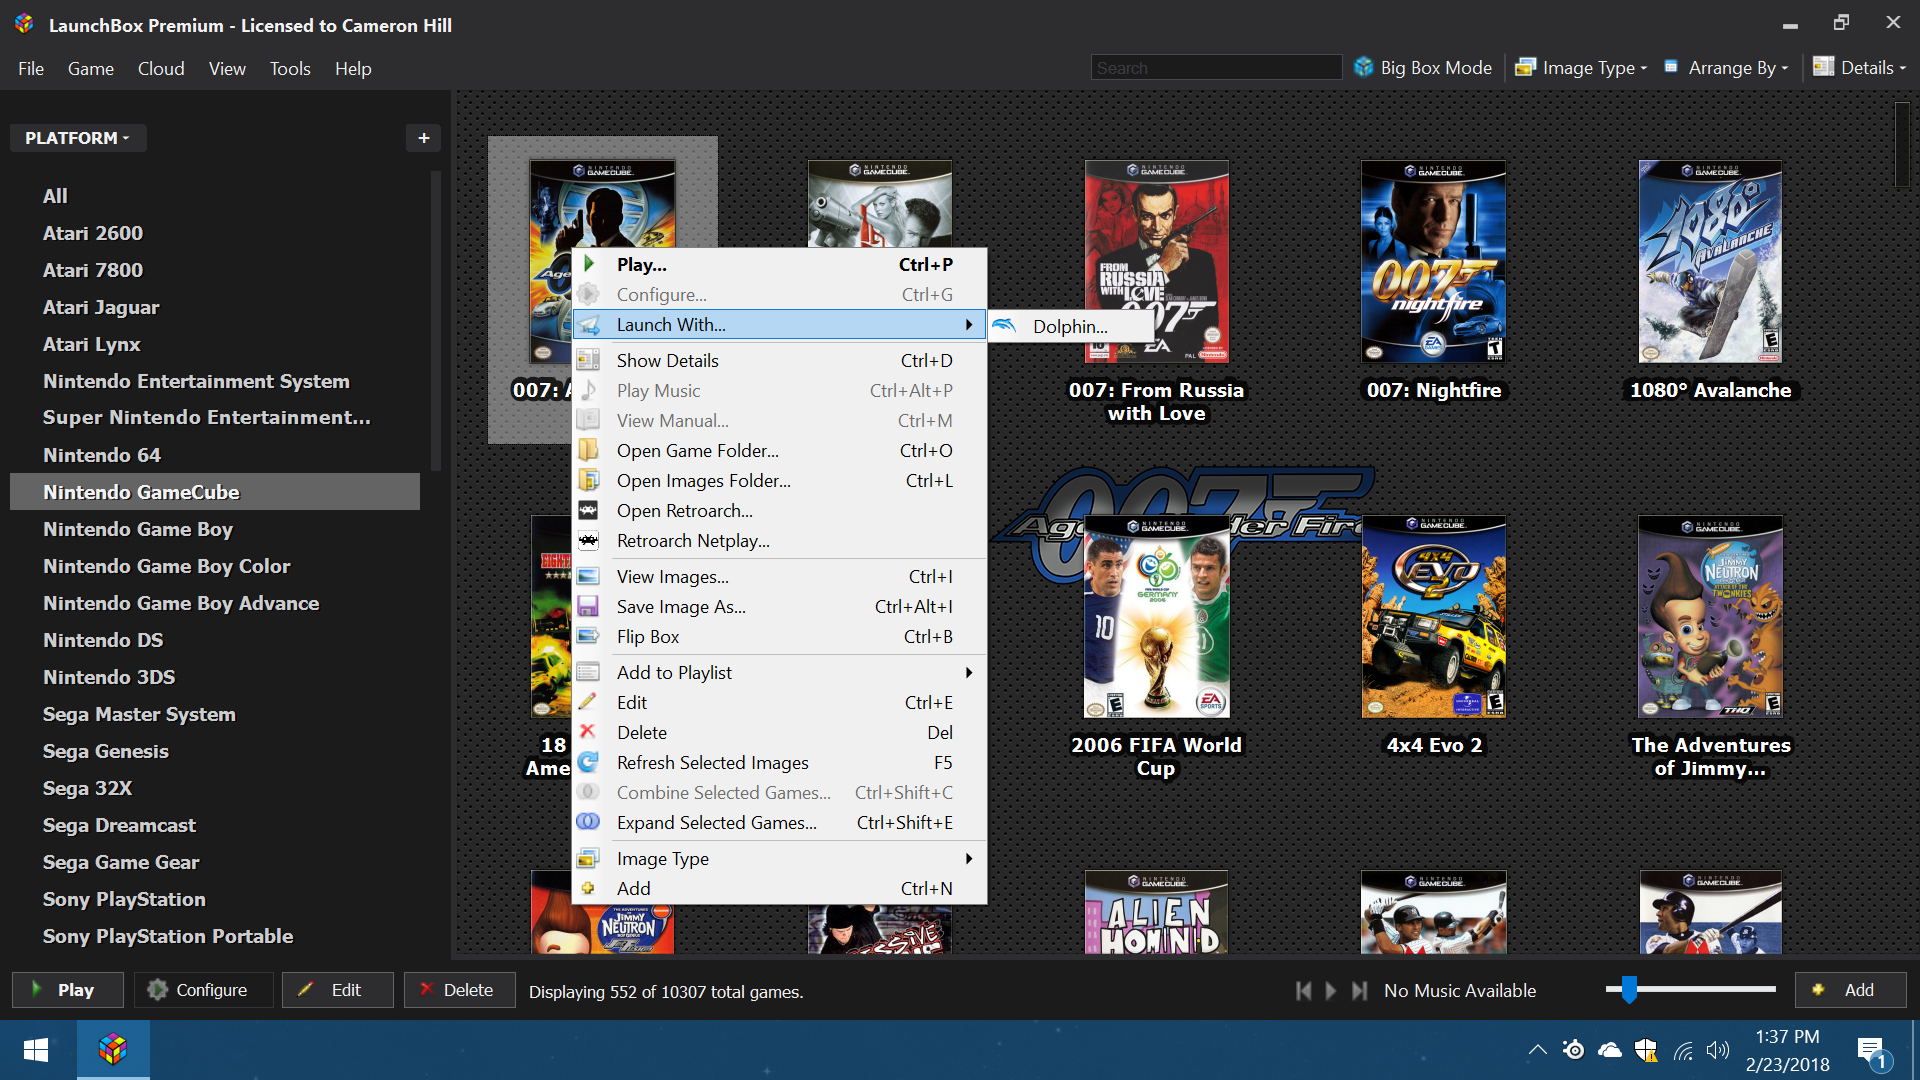Click the Open Retroarch icon

tap(588, 510)
